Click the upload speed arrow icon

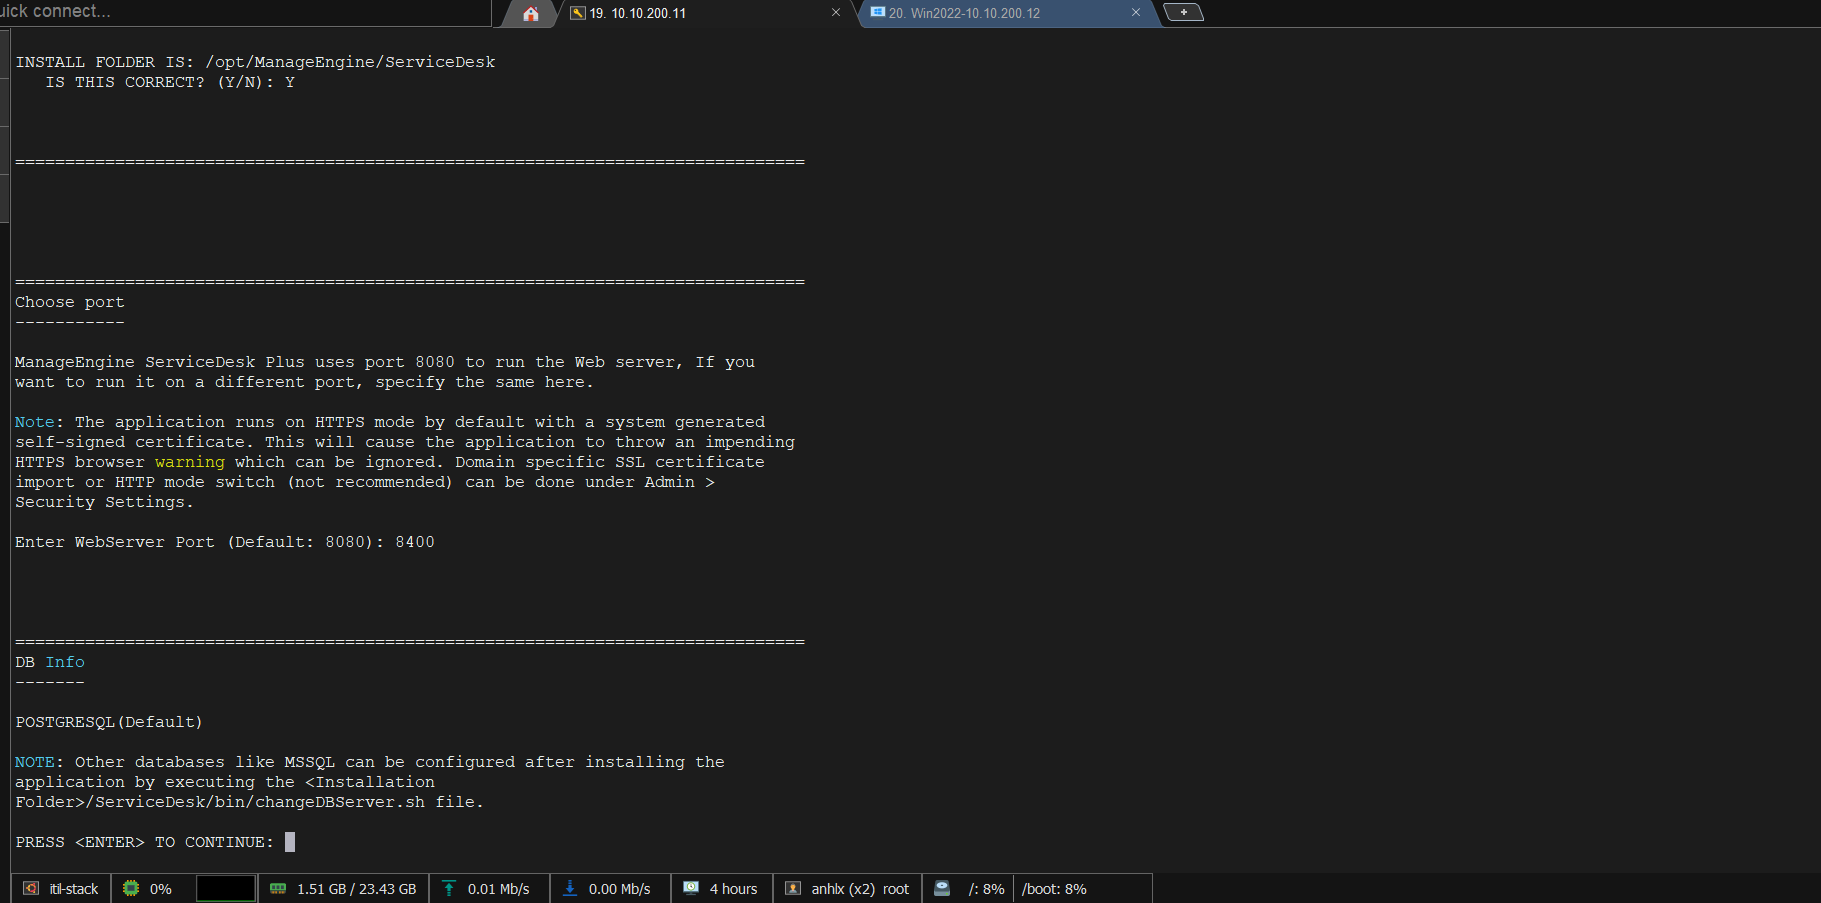click(x=449, y=888)
